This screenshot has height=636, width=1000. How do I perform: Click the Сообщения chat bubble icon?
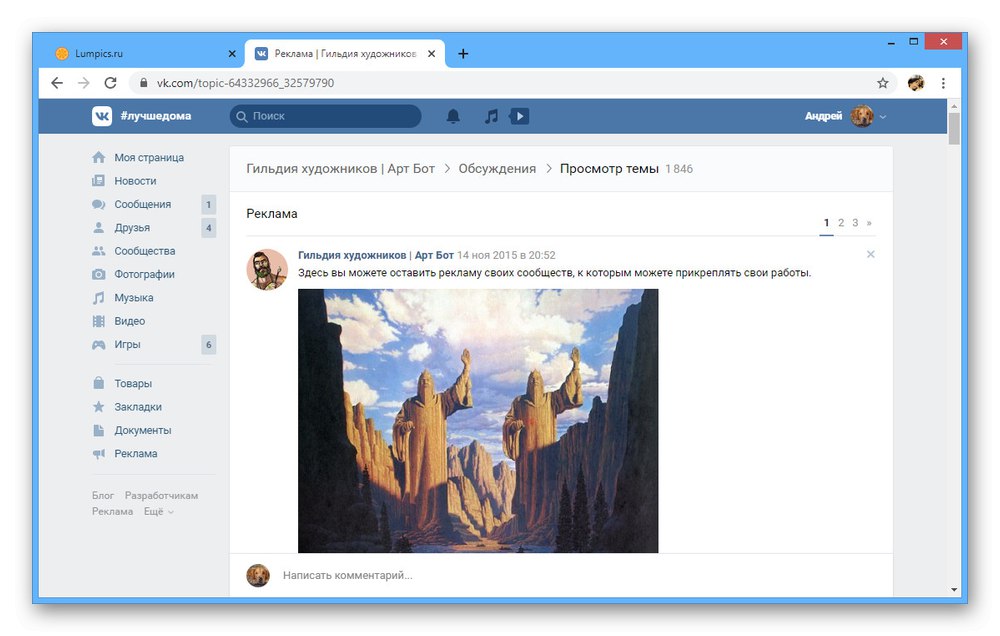click(x=98, y=204)
